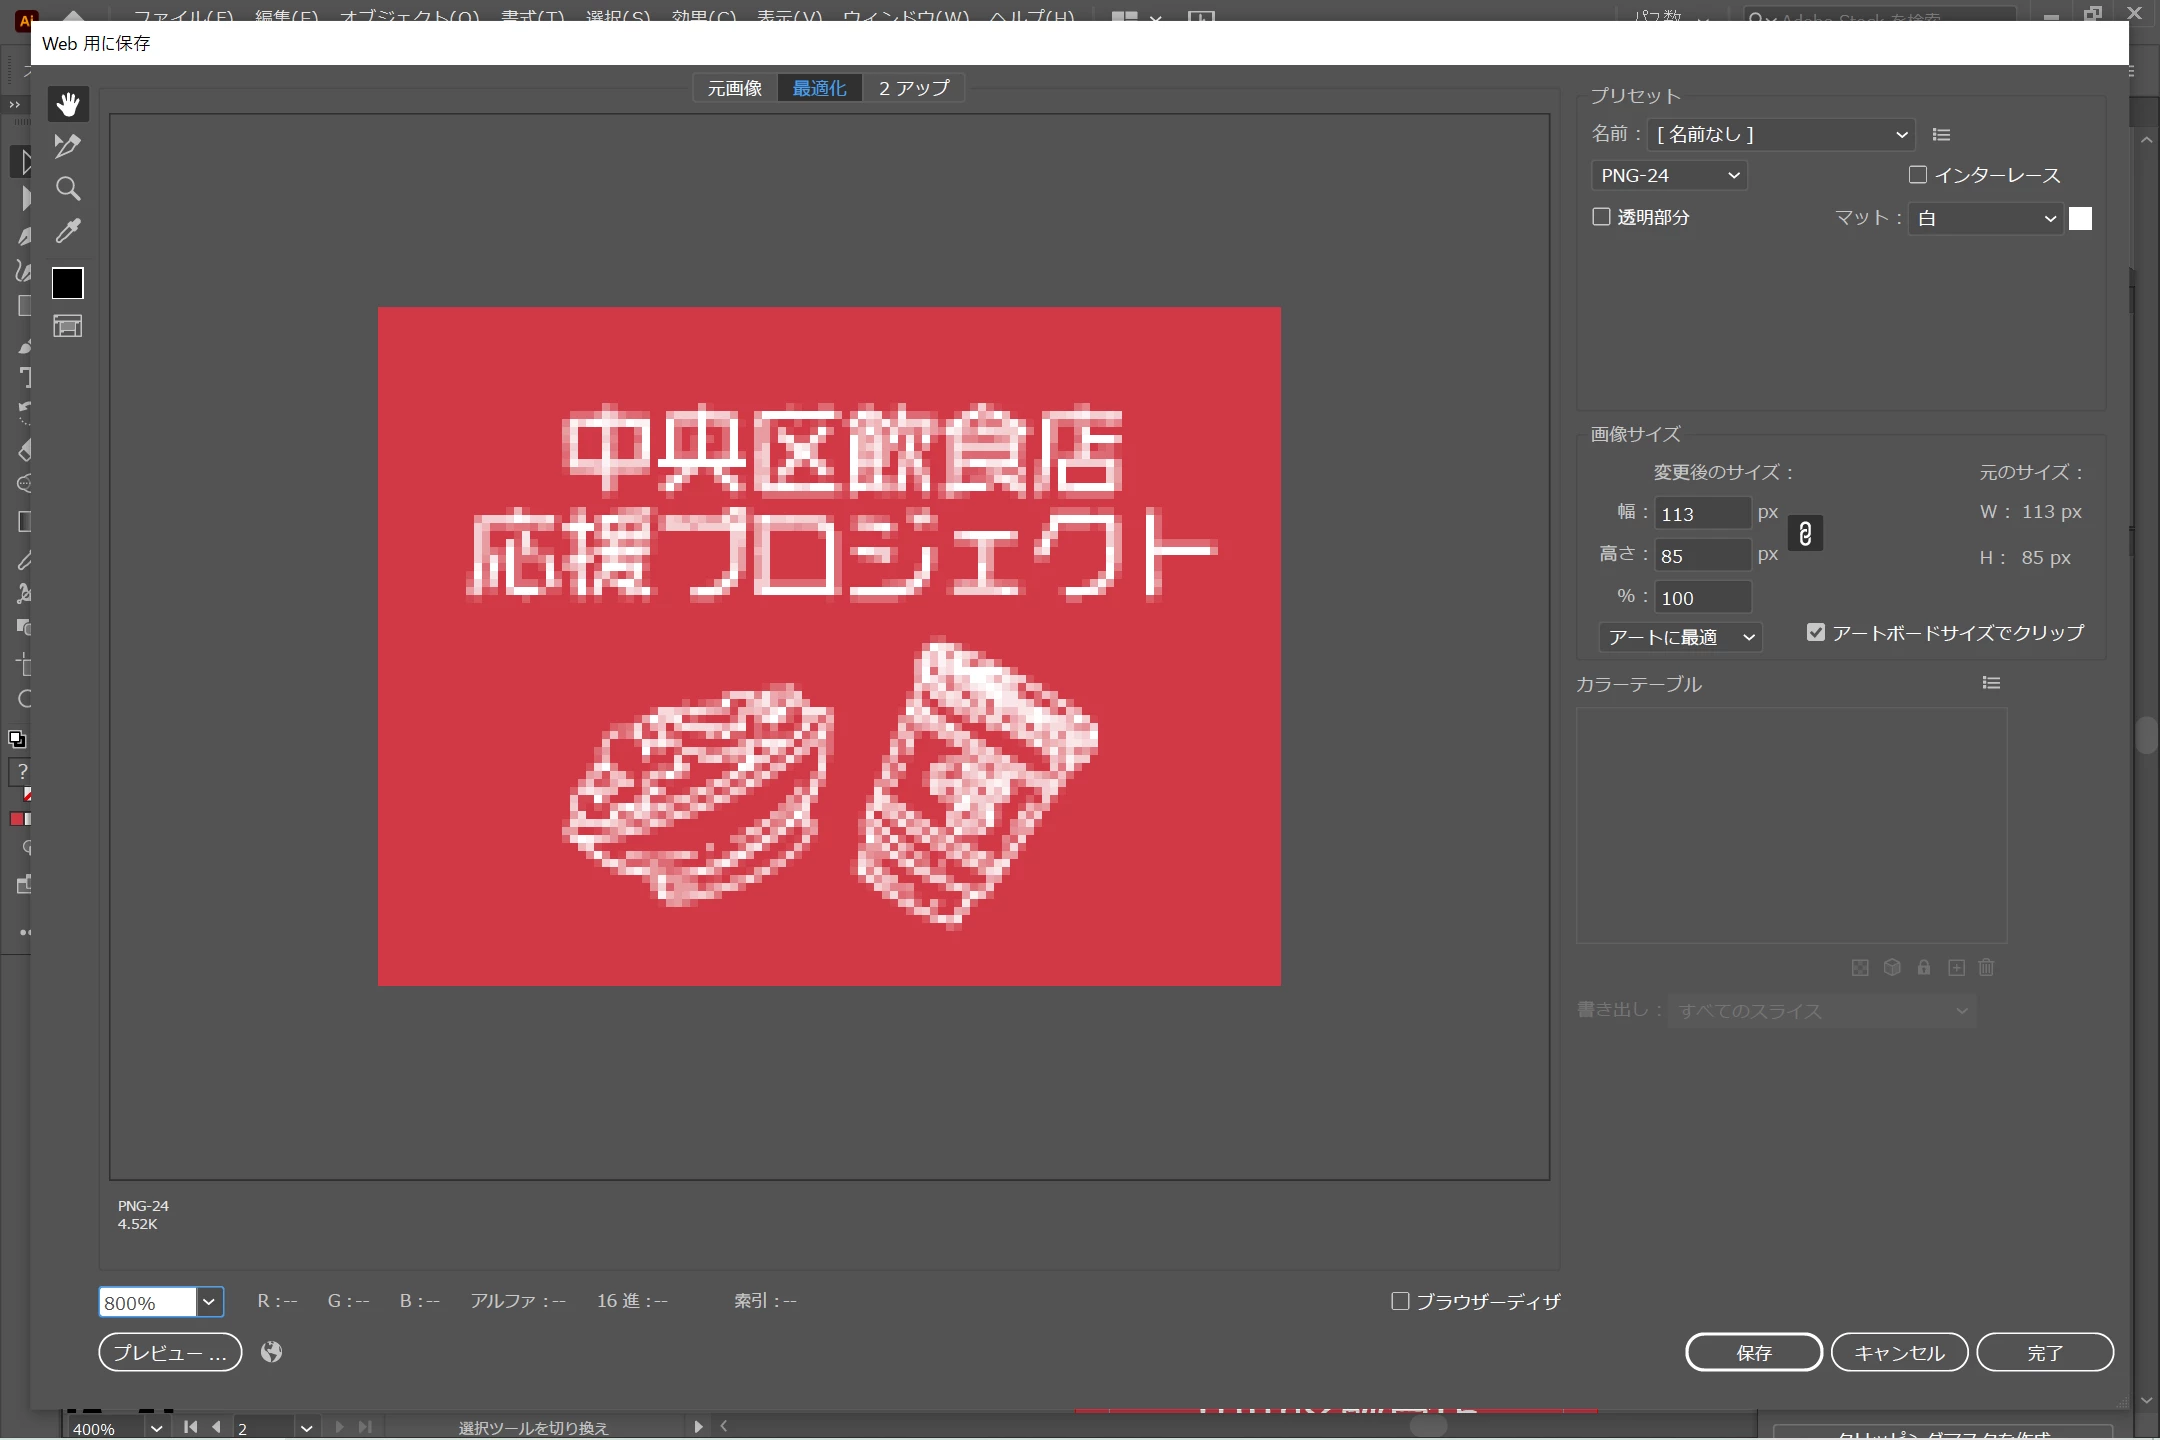
Task: Click the キャンセル button
Action: (x=1899, y=1353)
